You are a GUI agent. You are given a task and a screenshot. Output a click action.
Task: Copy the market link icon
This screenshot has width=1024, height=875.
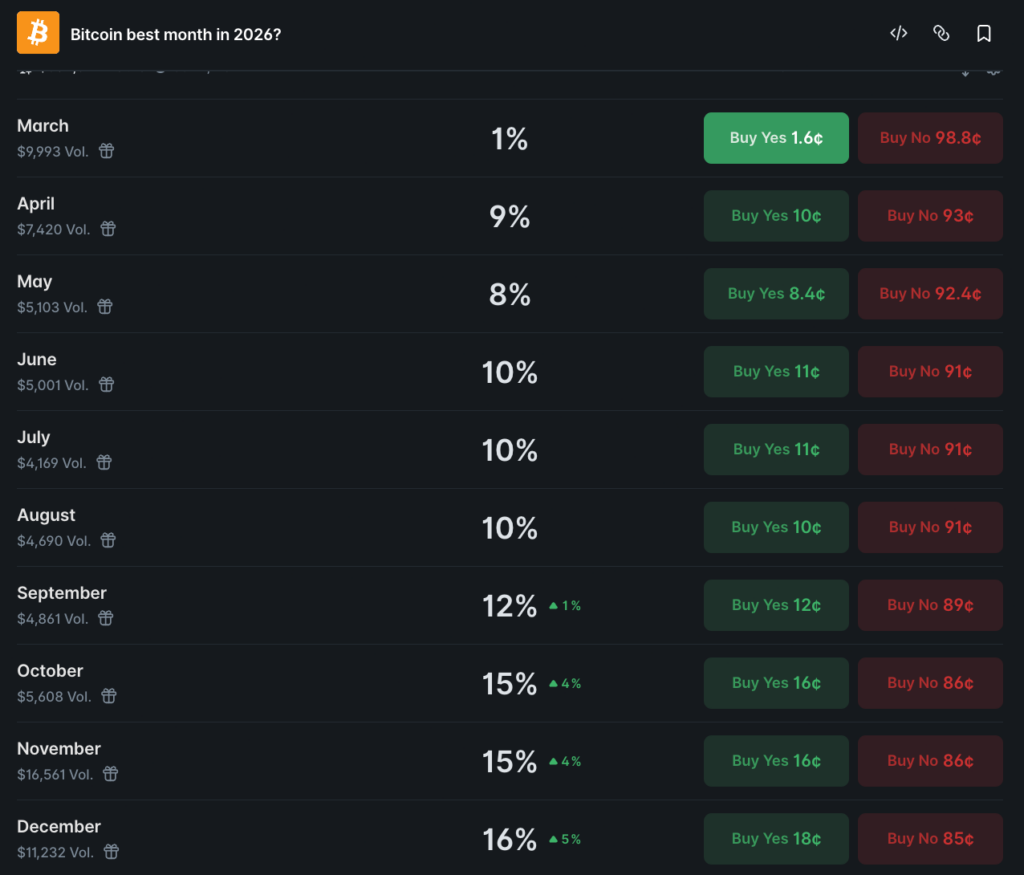point(941,32)
